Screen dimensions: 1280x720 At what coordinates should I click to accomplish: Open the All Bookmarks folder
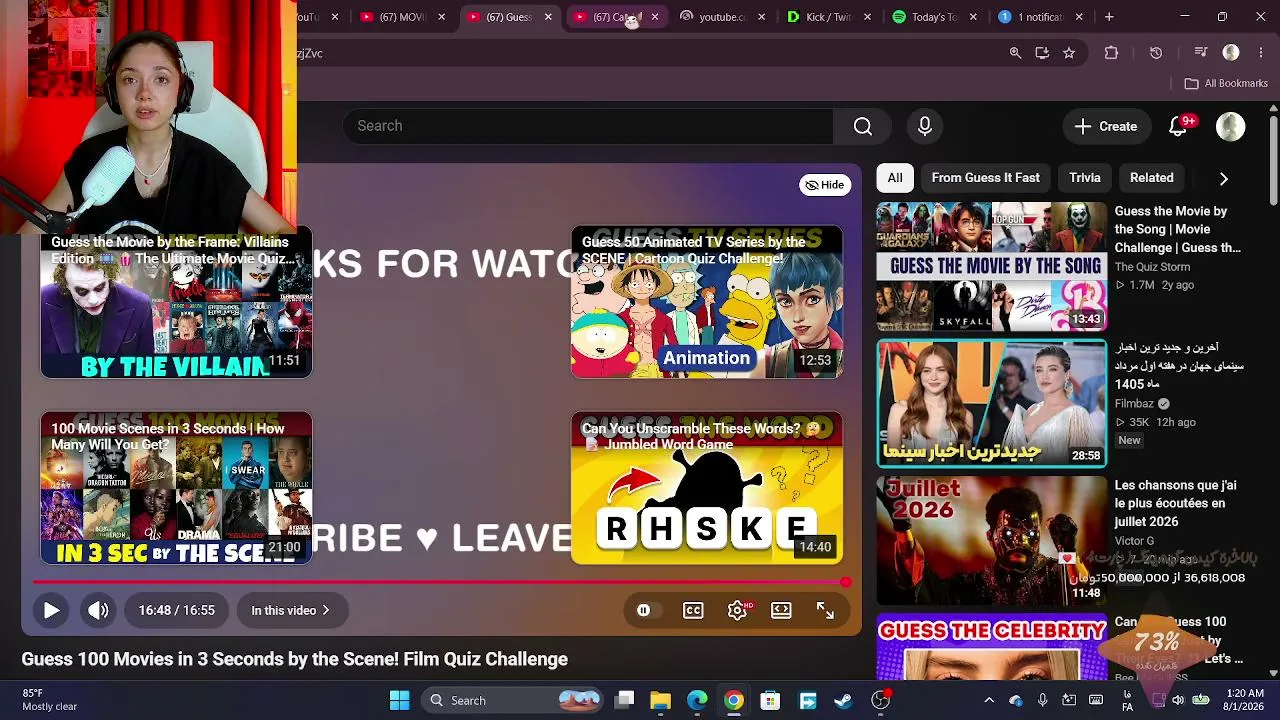pyautogui.click(x=1226, y=84)
